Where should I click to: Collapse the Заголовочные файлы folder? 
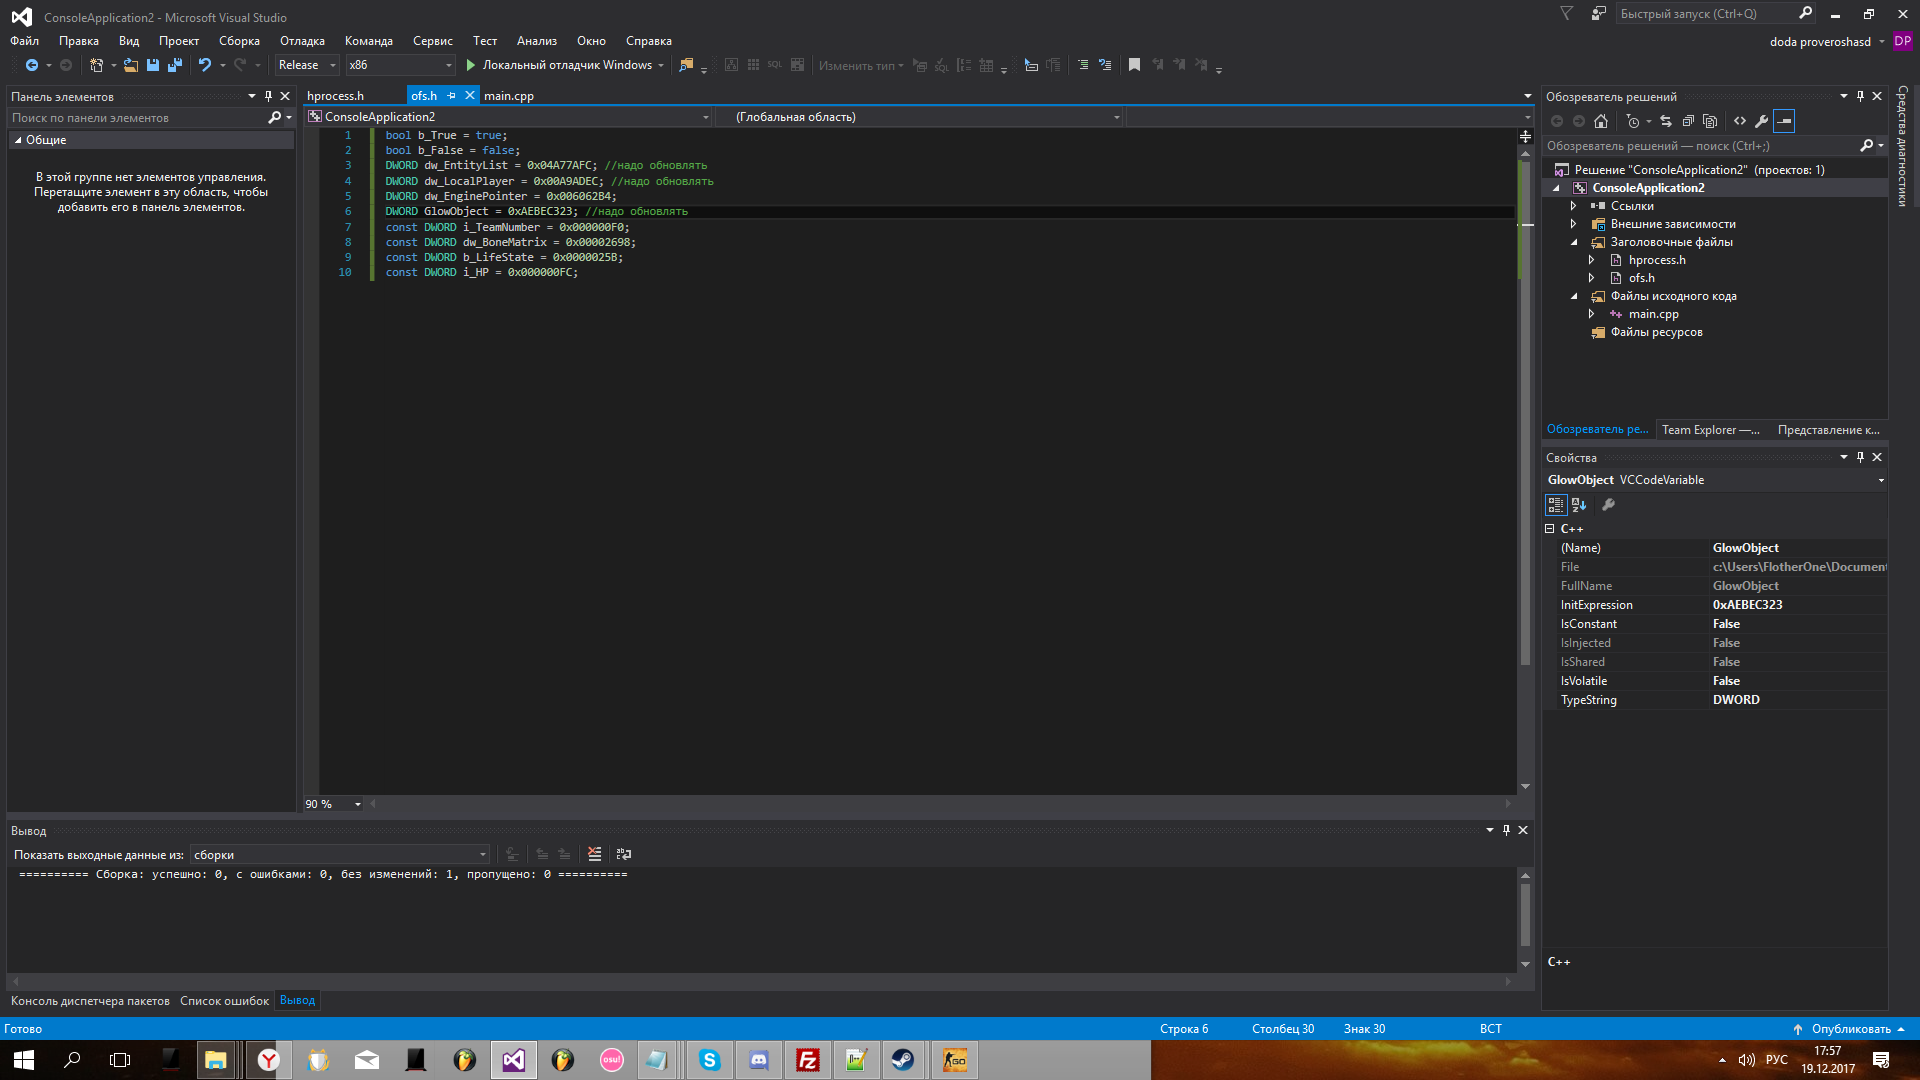(1574, 242)
